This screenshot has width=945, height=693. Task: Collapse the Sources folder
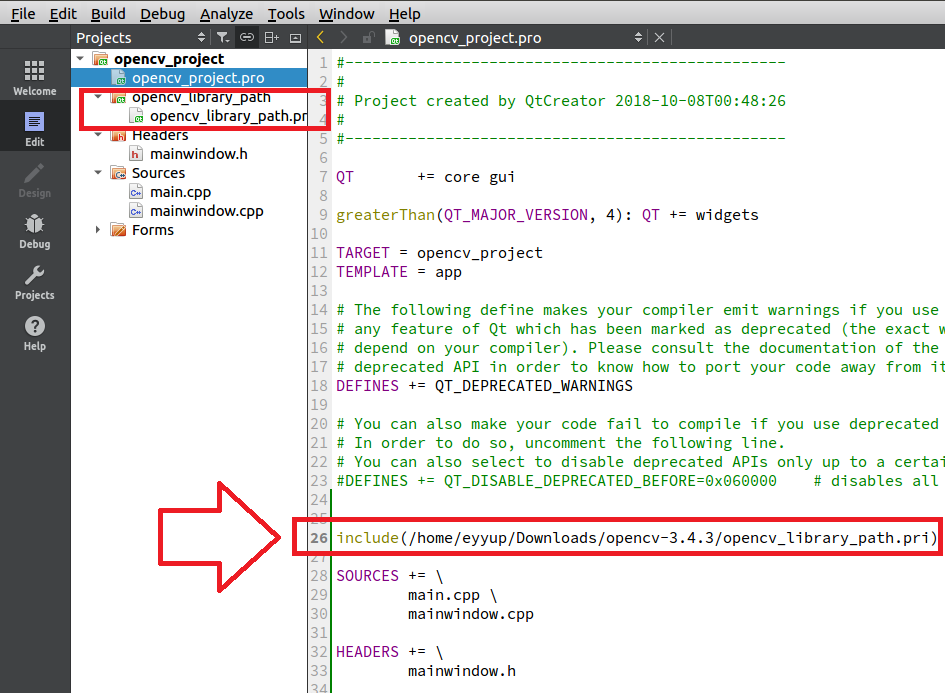click(98, 172)
